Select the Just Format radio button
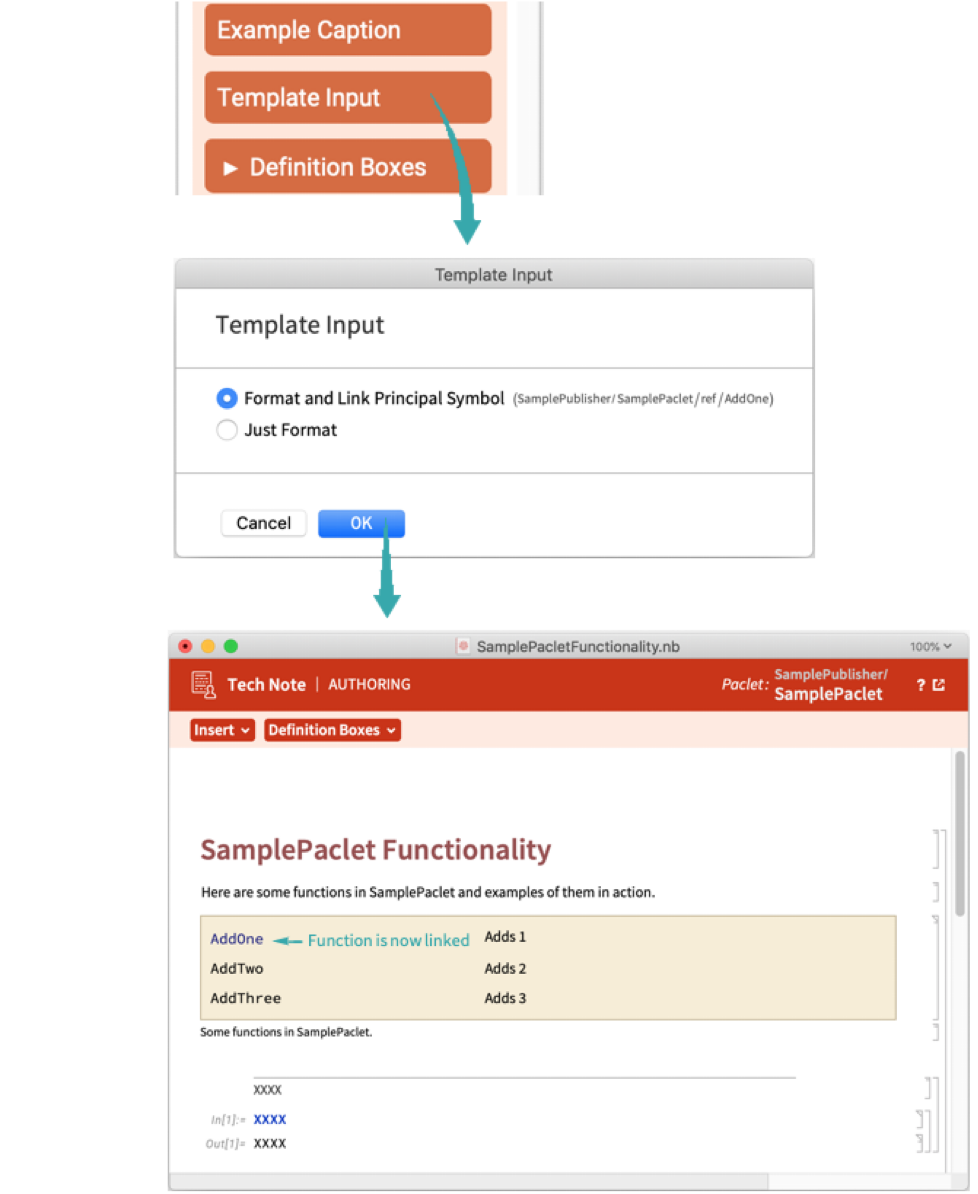Image resolution: width=978 pixels, height=1194 pixels. point(227,430)
